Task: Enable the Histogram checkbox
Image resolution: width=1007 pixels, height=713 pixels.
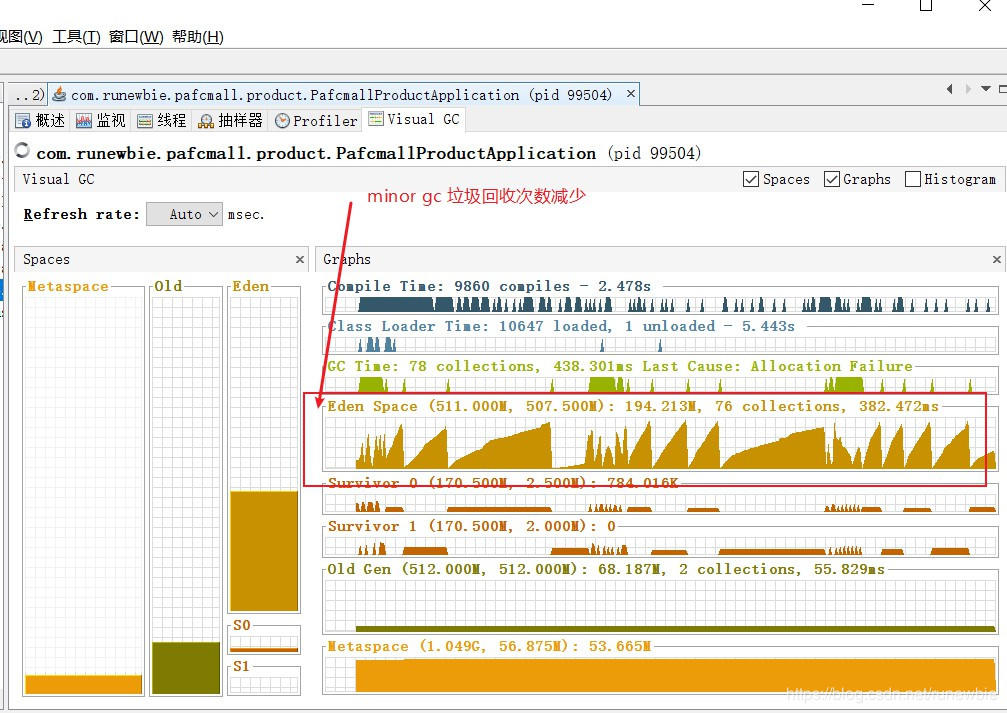Action: pos(913,179)
